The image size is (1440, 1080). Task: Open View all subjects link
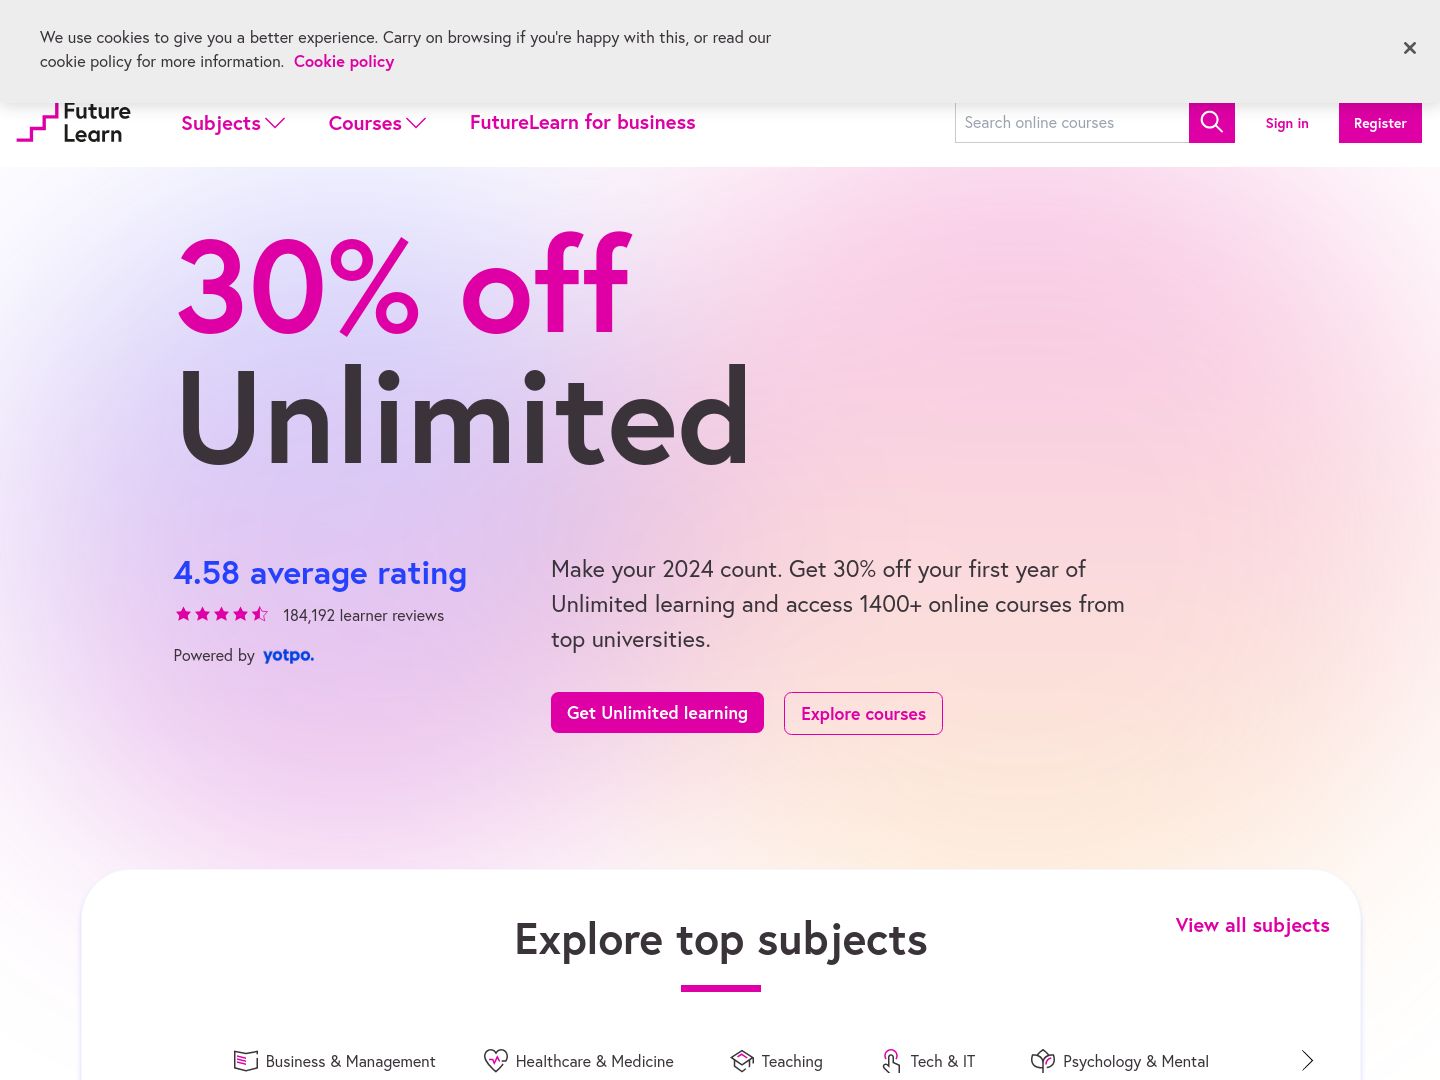[x=1252, y=925]
